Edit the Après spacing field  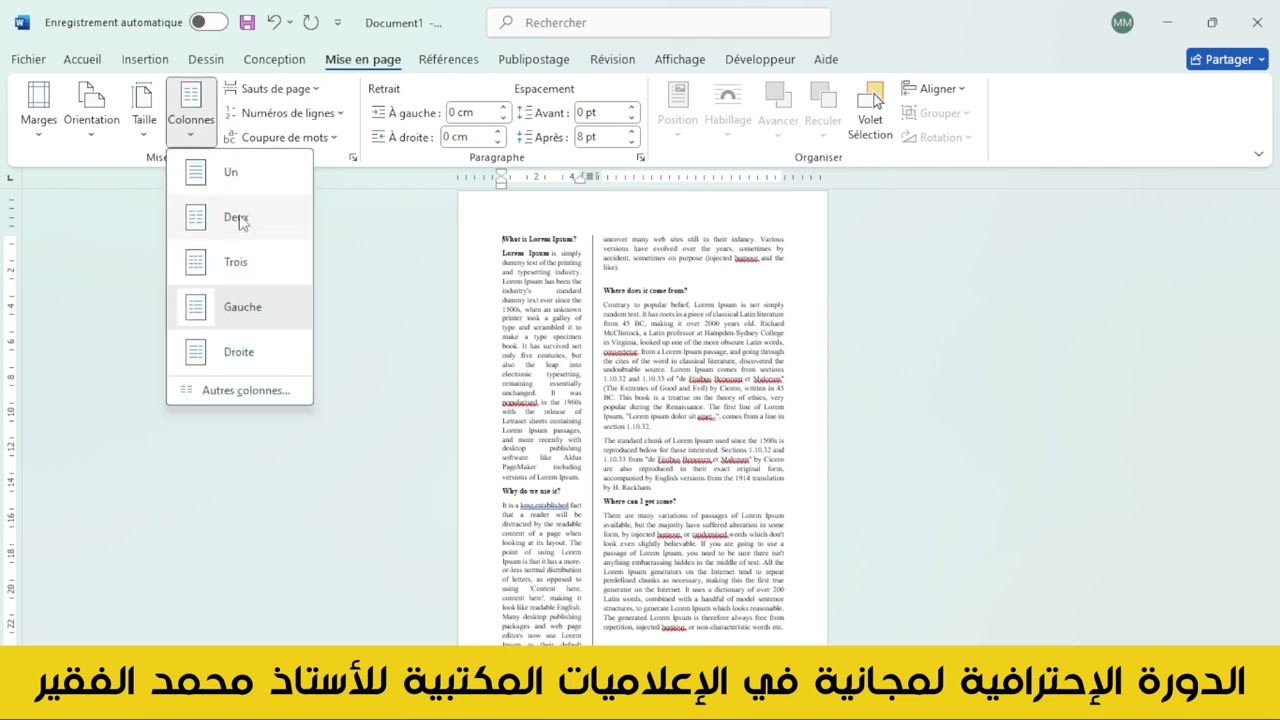click(600, 137)
